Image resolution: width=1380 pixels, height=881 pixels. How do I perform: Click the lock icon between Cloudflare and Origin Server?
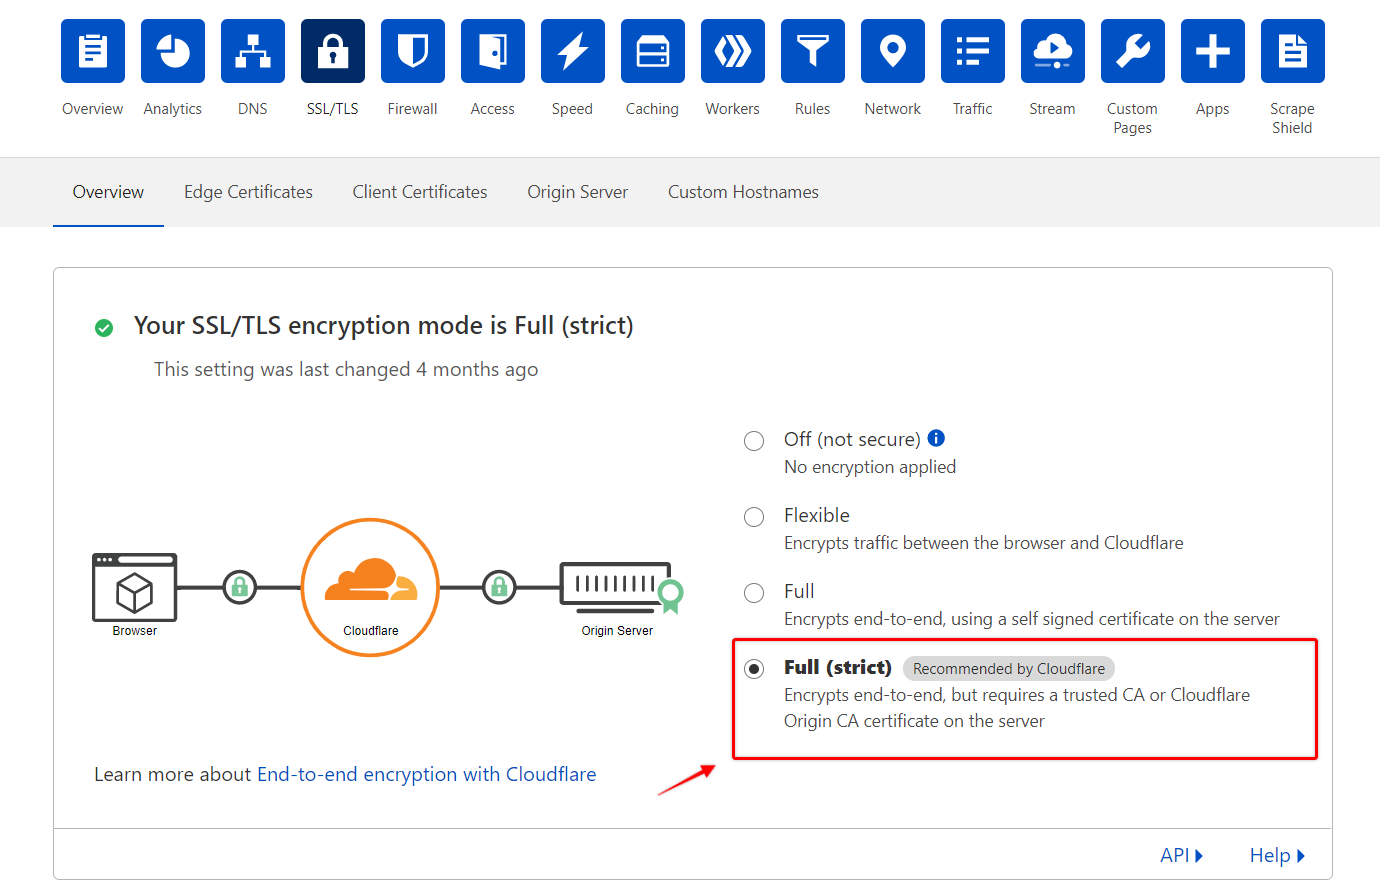pyautogui.click(x=499, y=587)
